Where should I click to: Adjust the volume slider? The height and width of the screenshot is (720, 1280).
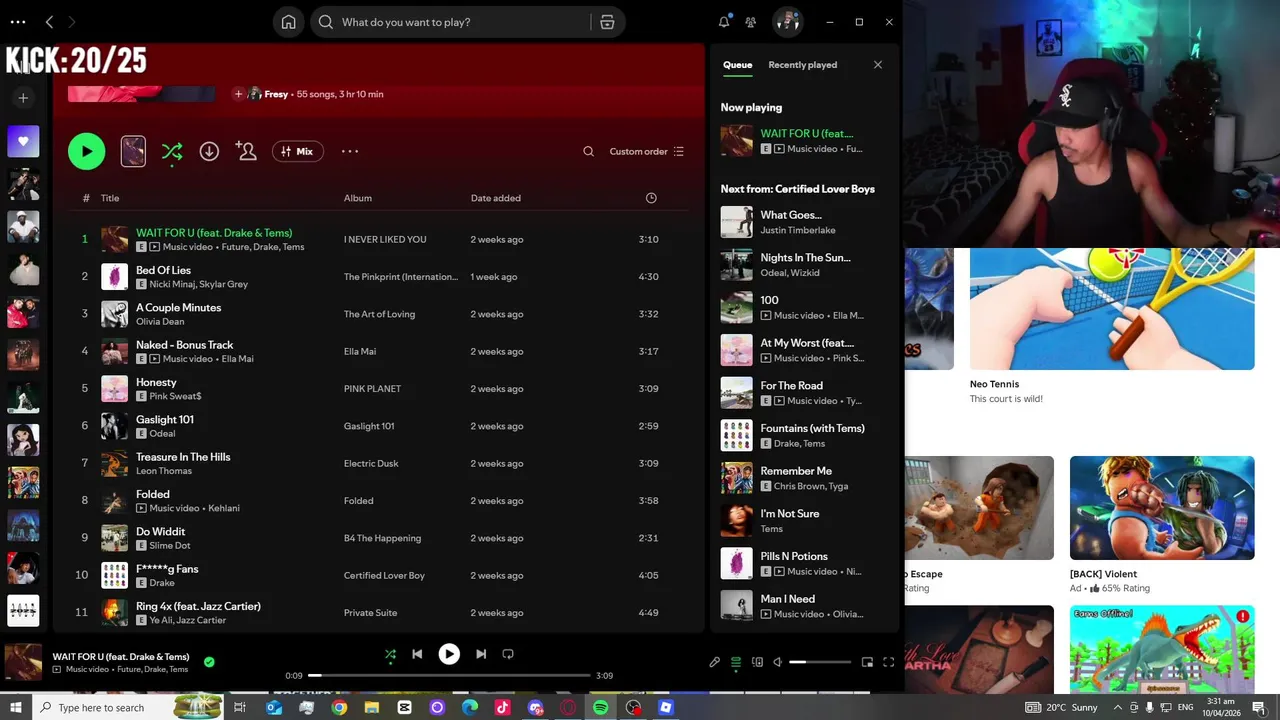[x=820, y=662]
